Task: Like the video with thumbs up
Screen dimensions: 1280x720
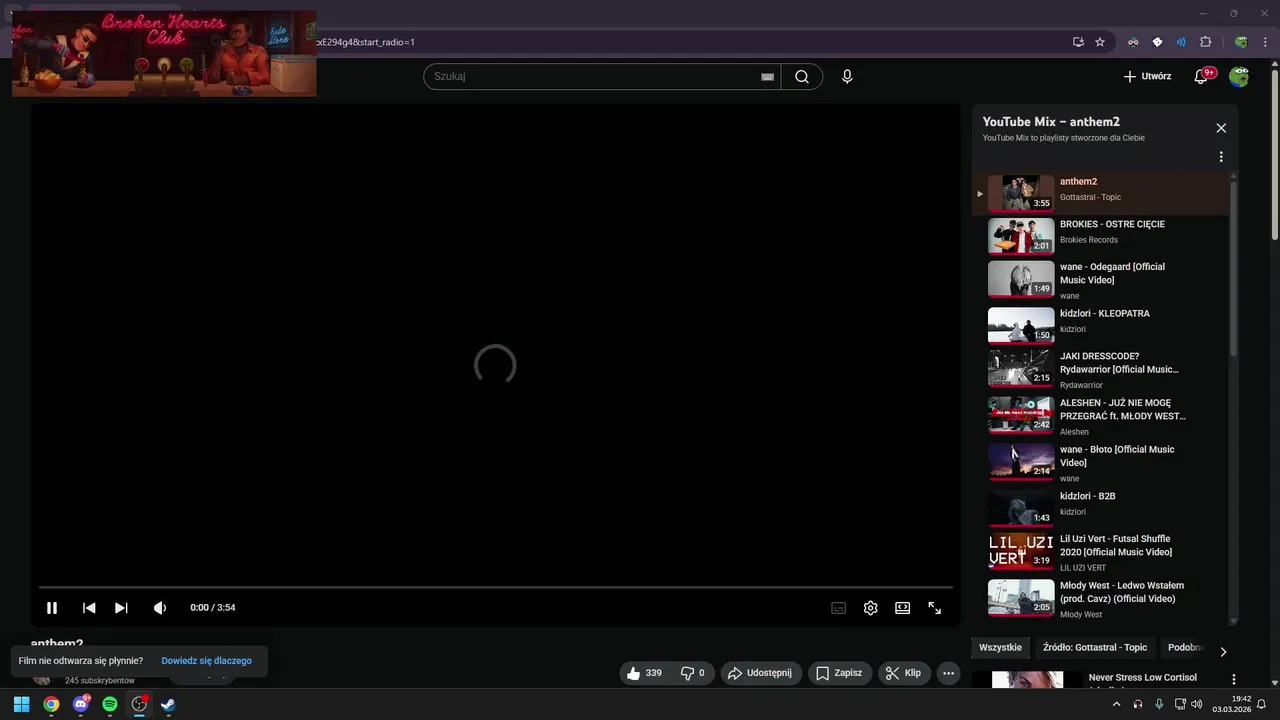Action: click(x=645, y=673)
